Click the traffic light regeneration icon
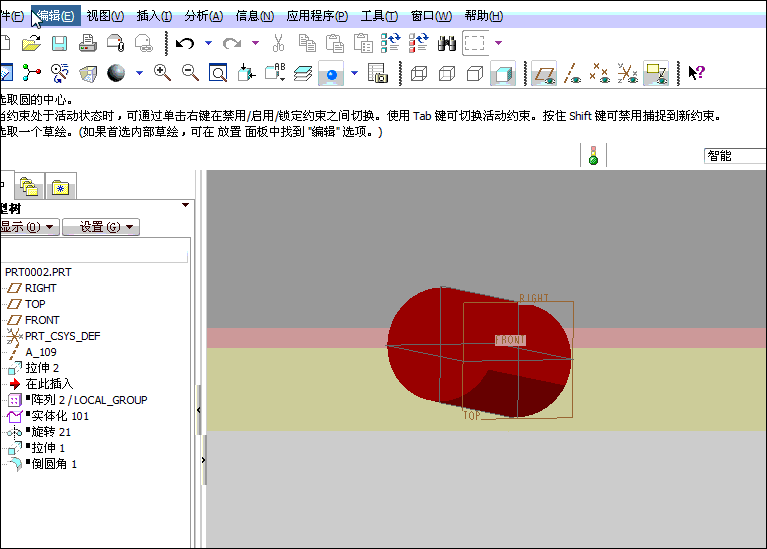 point(593,156)
